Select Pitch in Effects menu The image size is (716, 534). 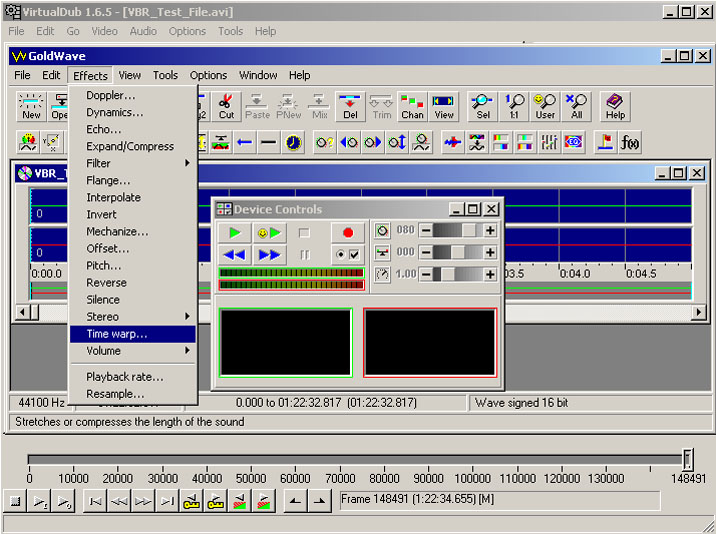(132, 265)
